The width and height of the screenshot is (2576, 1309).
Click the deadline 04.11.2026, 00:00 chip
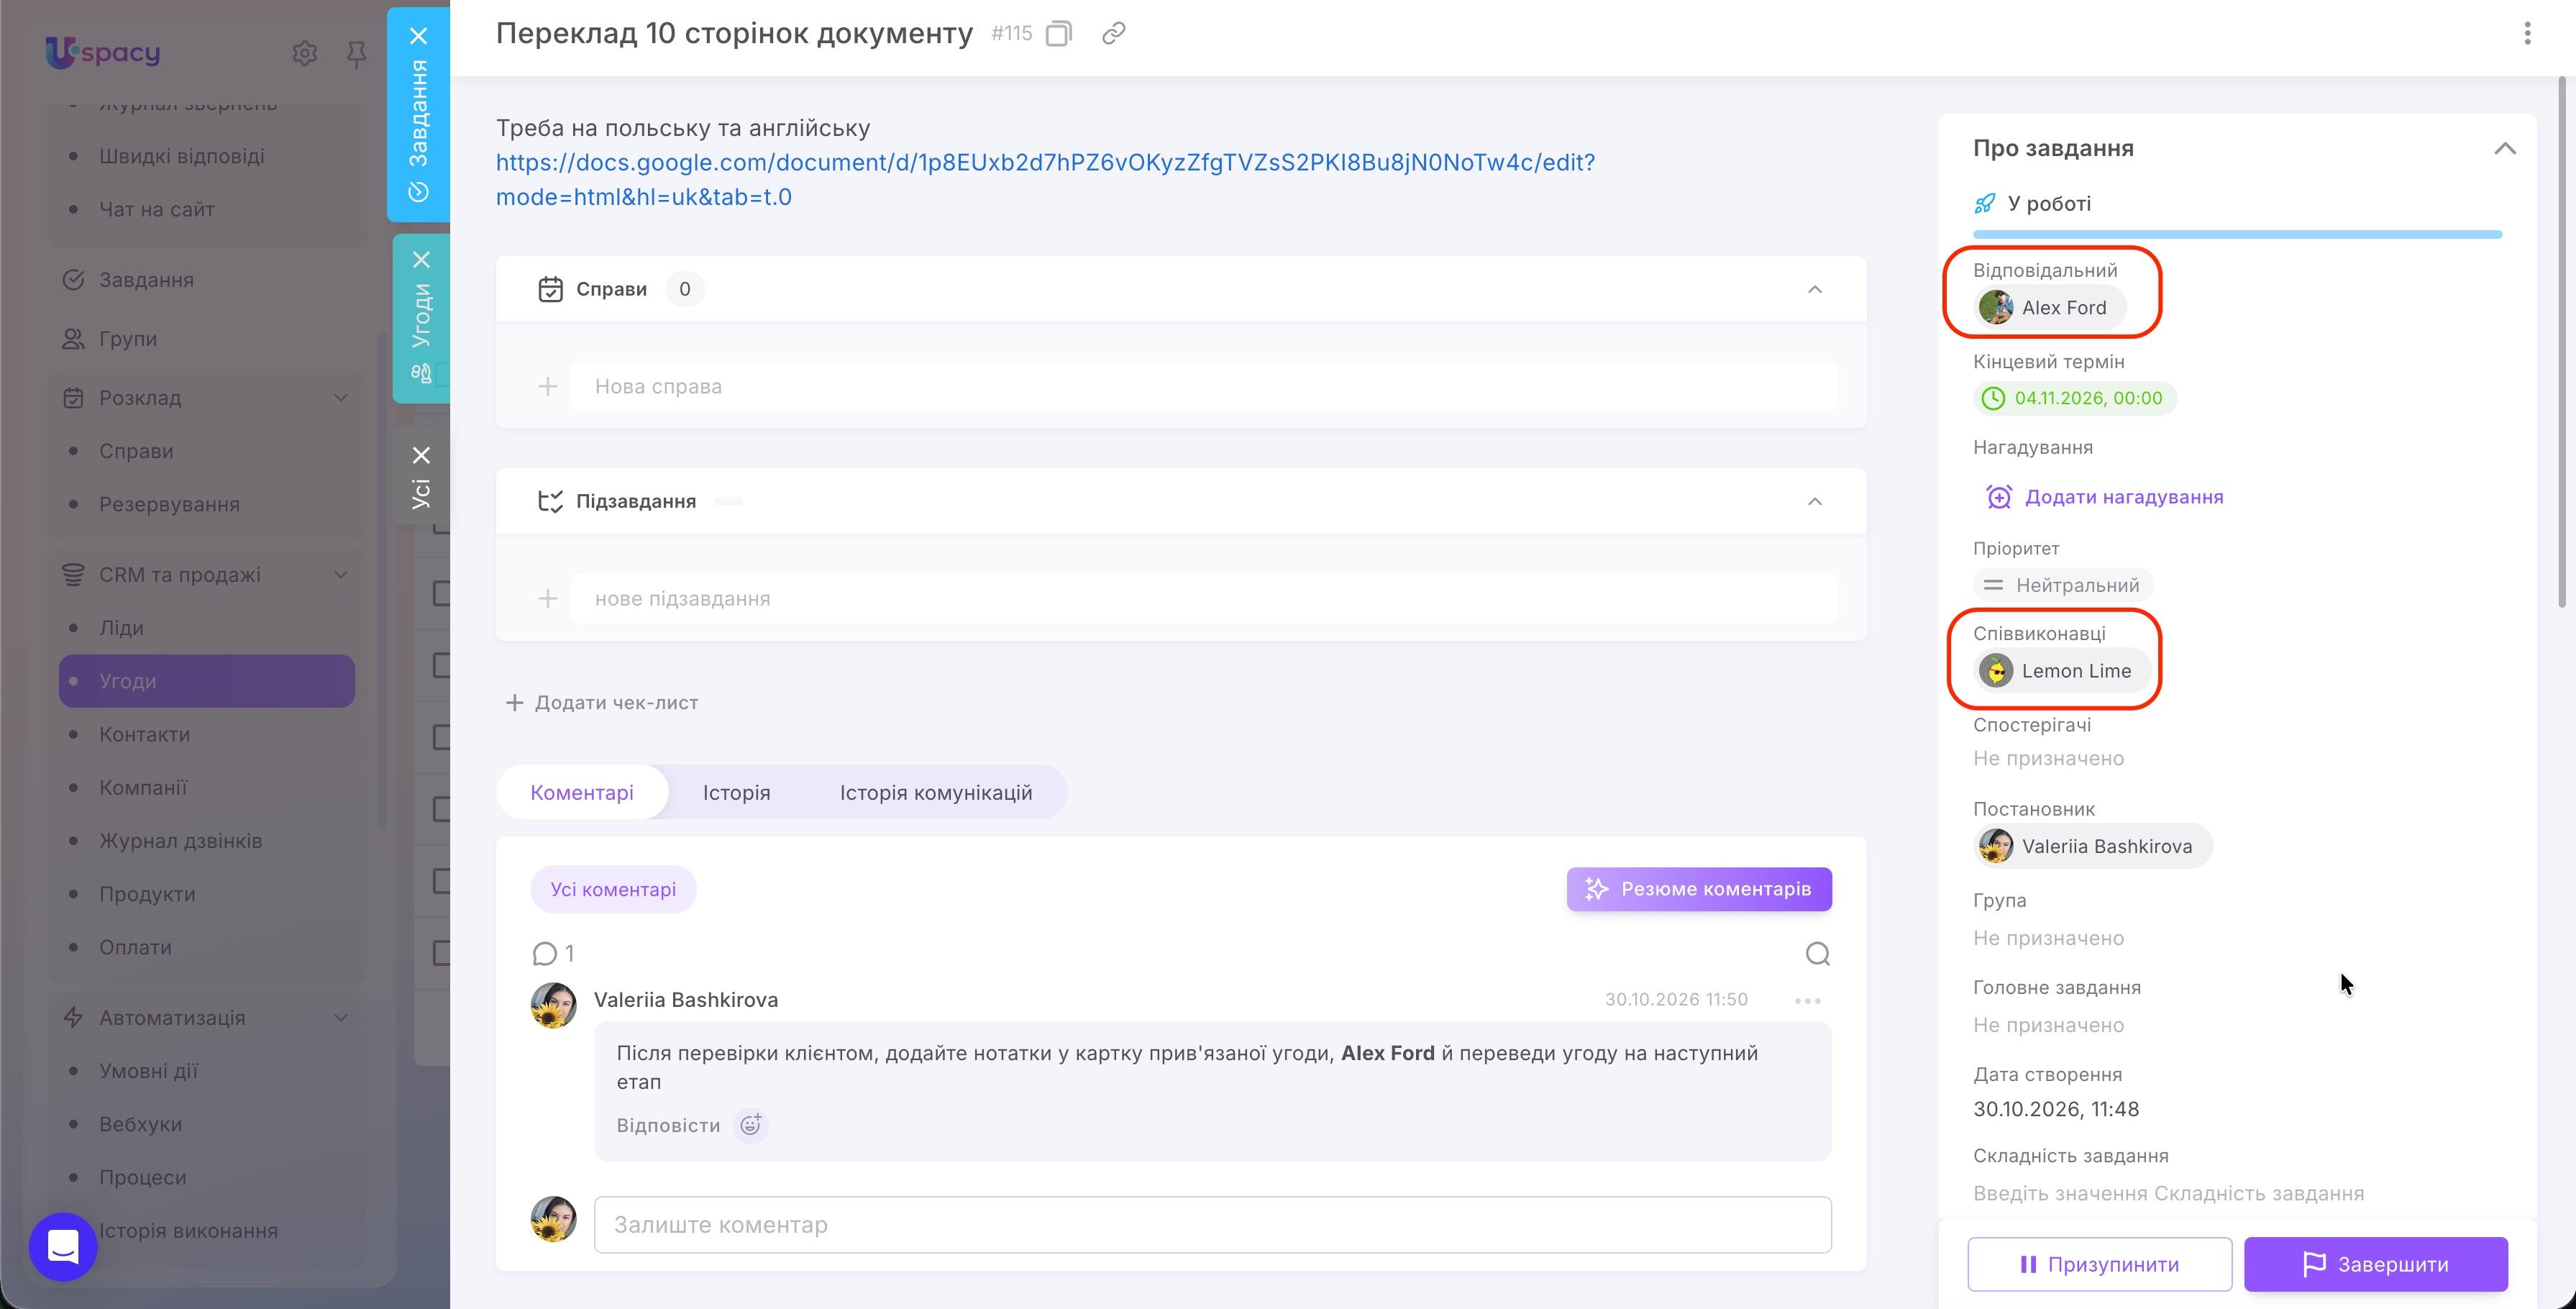tap(2075, 399)
